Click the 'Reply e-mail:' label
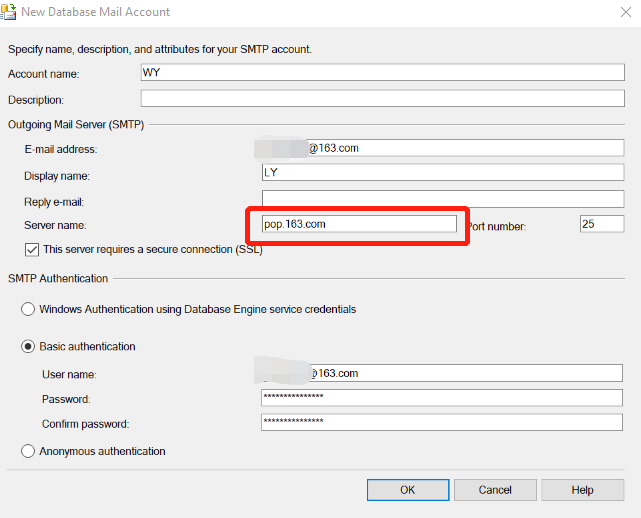The height and width of the screenshot is (518, 641). pyautogui.click(x=54, y=202)
